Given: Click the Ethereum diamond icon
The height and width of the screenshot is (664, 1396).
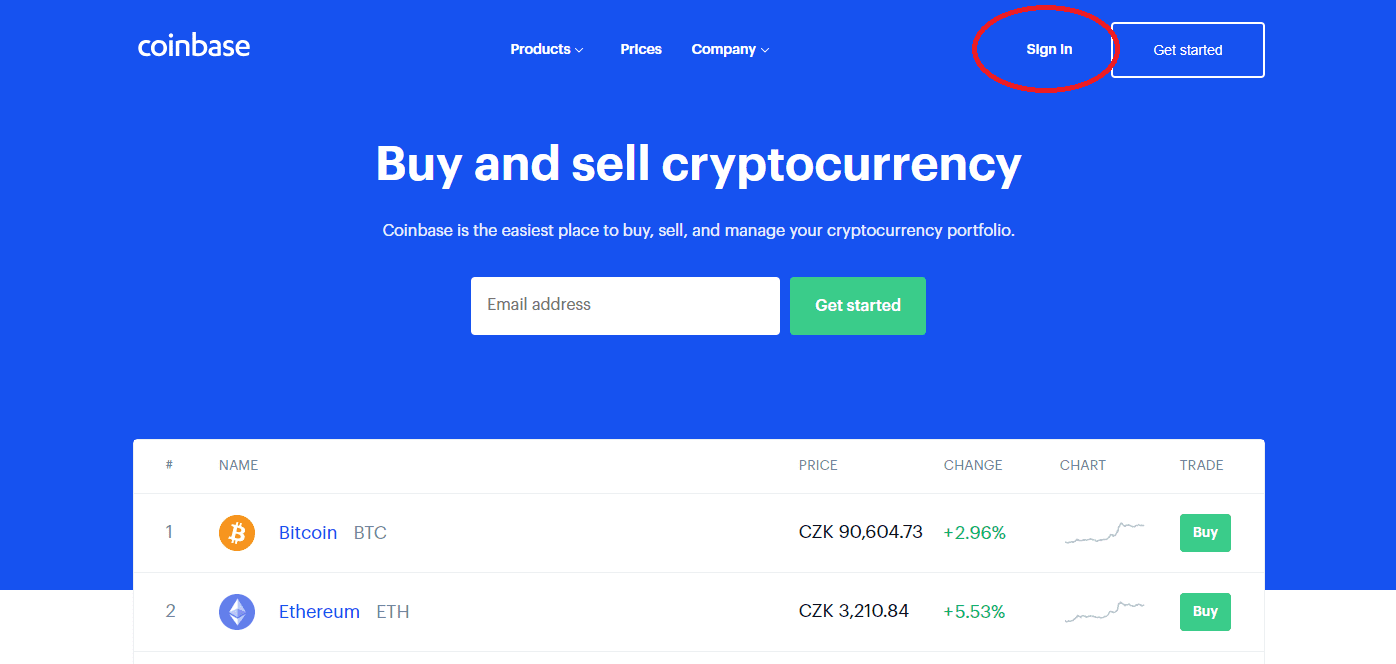Looking at the screenshot, I should click(x=237, y=612).
